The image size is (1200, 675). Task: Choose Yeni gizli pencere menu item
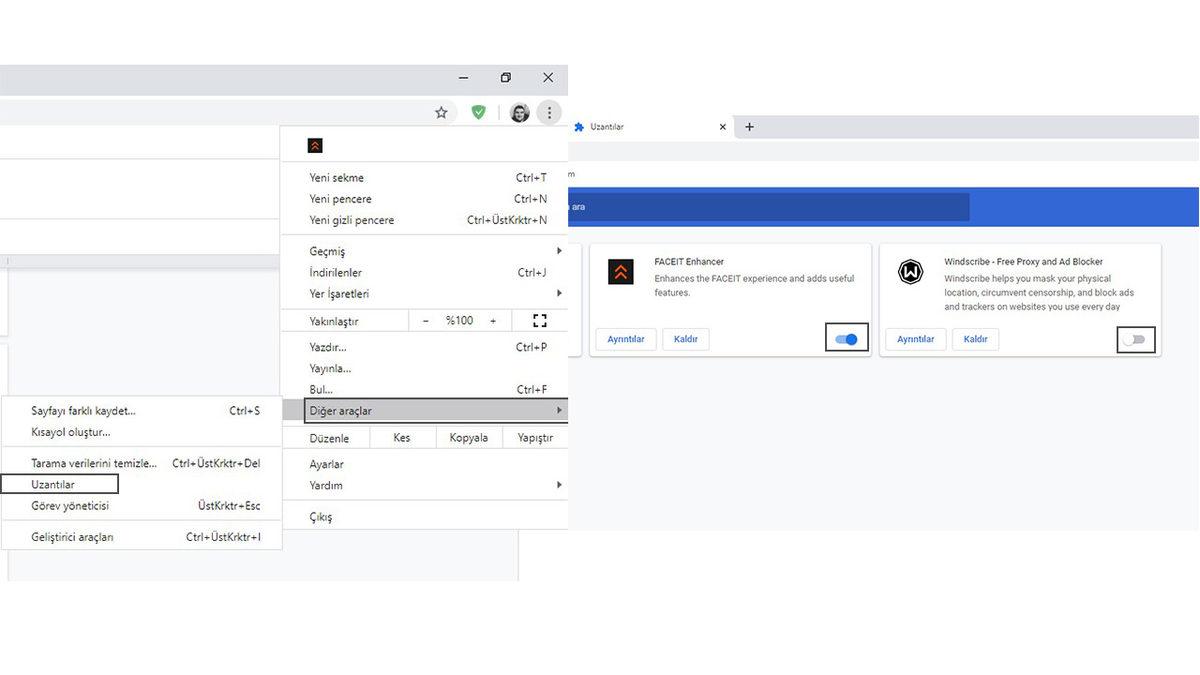click(352, 220)
